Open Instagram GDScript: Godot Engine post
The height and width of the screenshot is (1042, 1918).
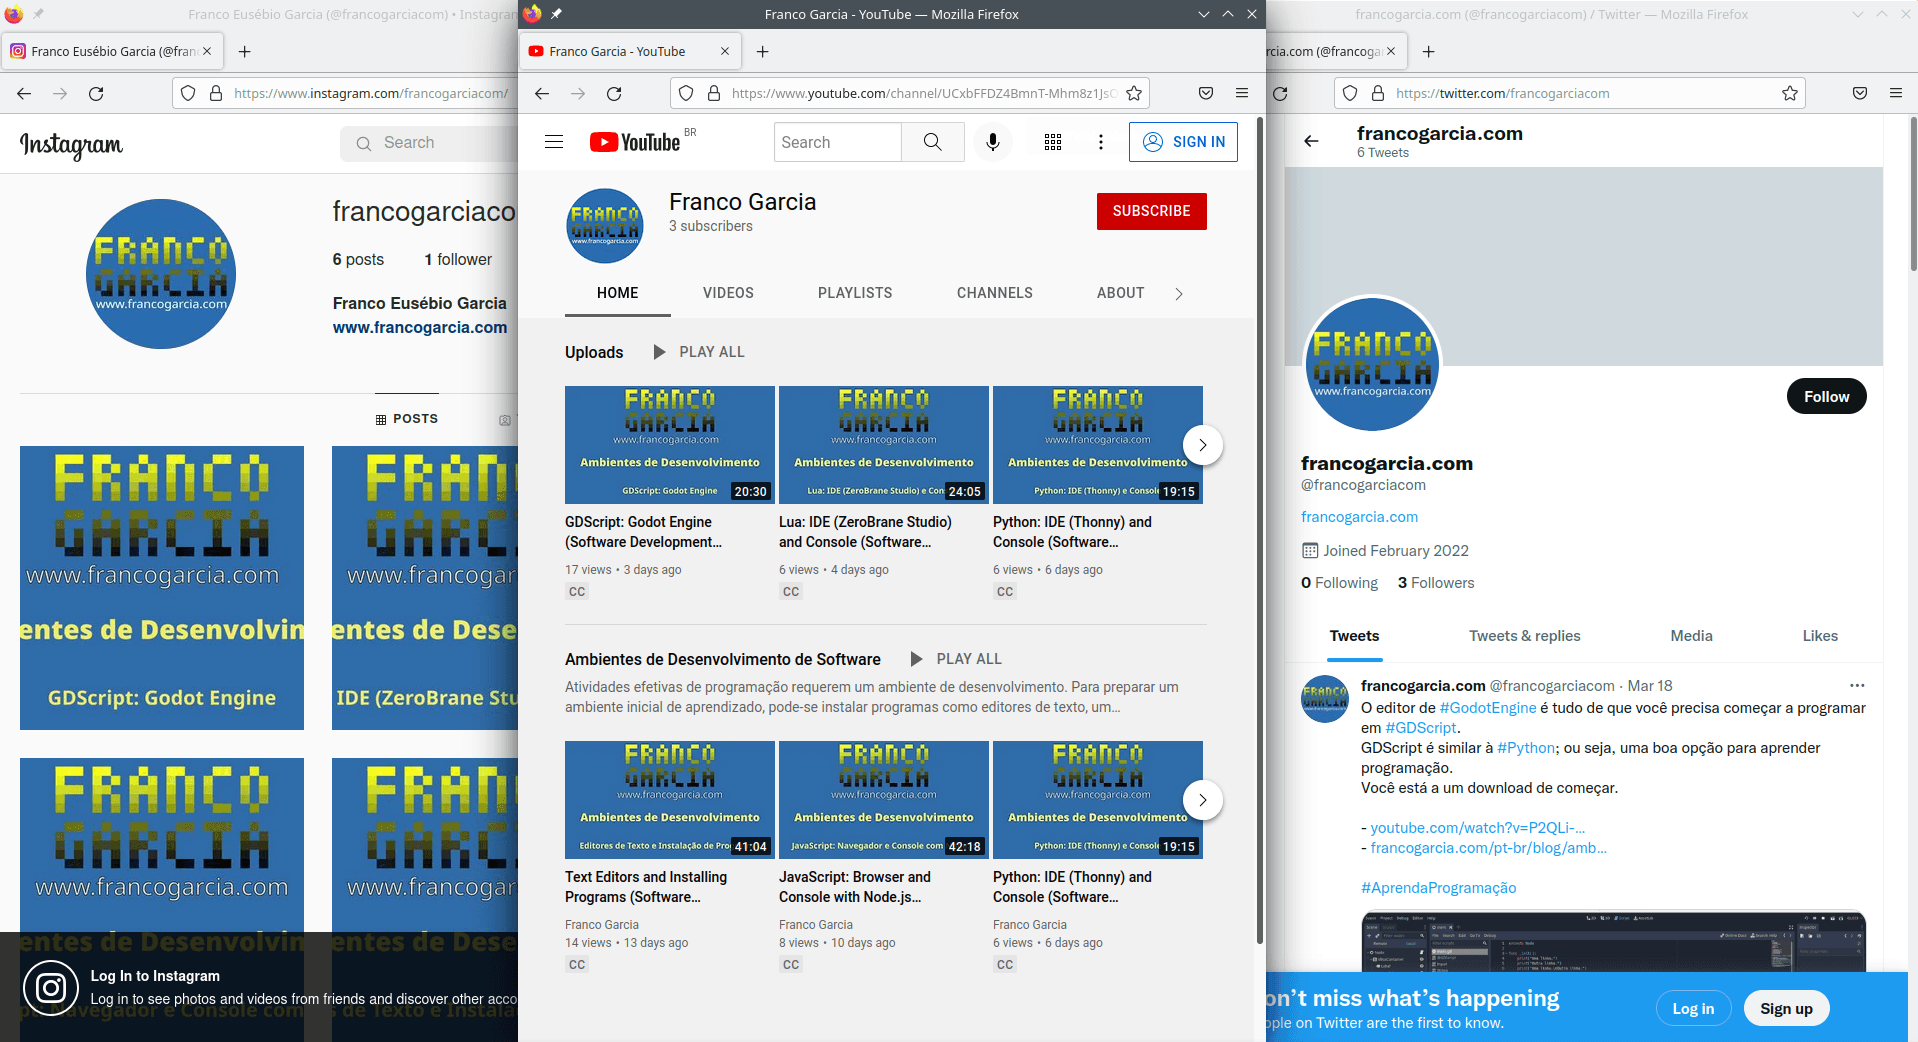(162, 588)
